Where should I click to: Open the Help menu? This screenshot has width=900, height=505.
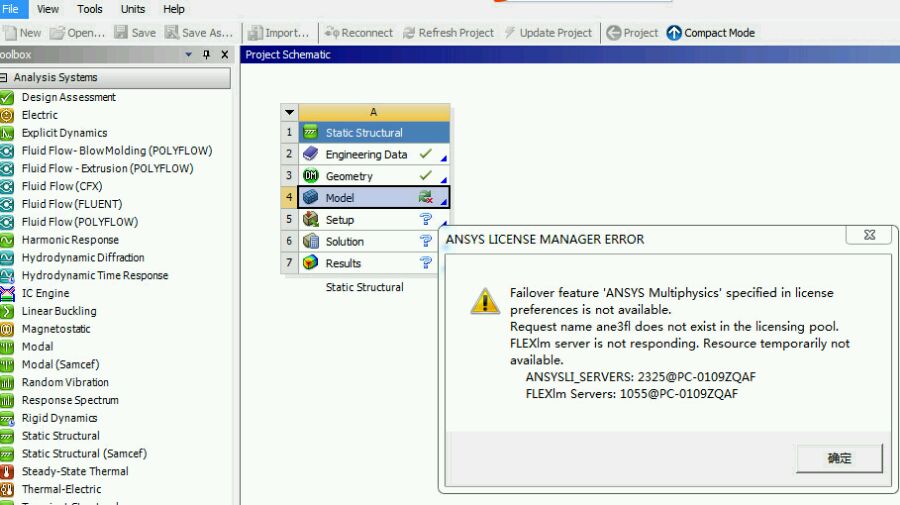(173, 9)
